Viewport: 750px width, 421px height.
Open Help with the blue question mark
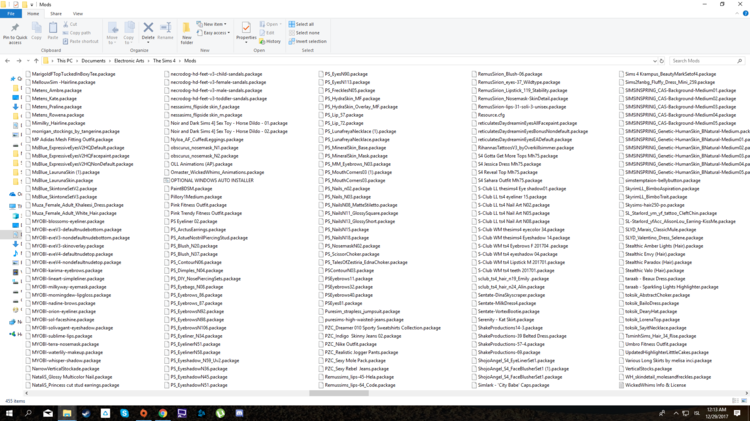pos(745,13)
